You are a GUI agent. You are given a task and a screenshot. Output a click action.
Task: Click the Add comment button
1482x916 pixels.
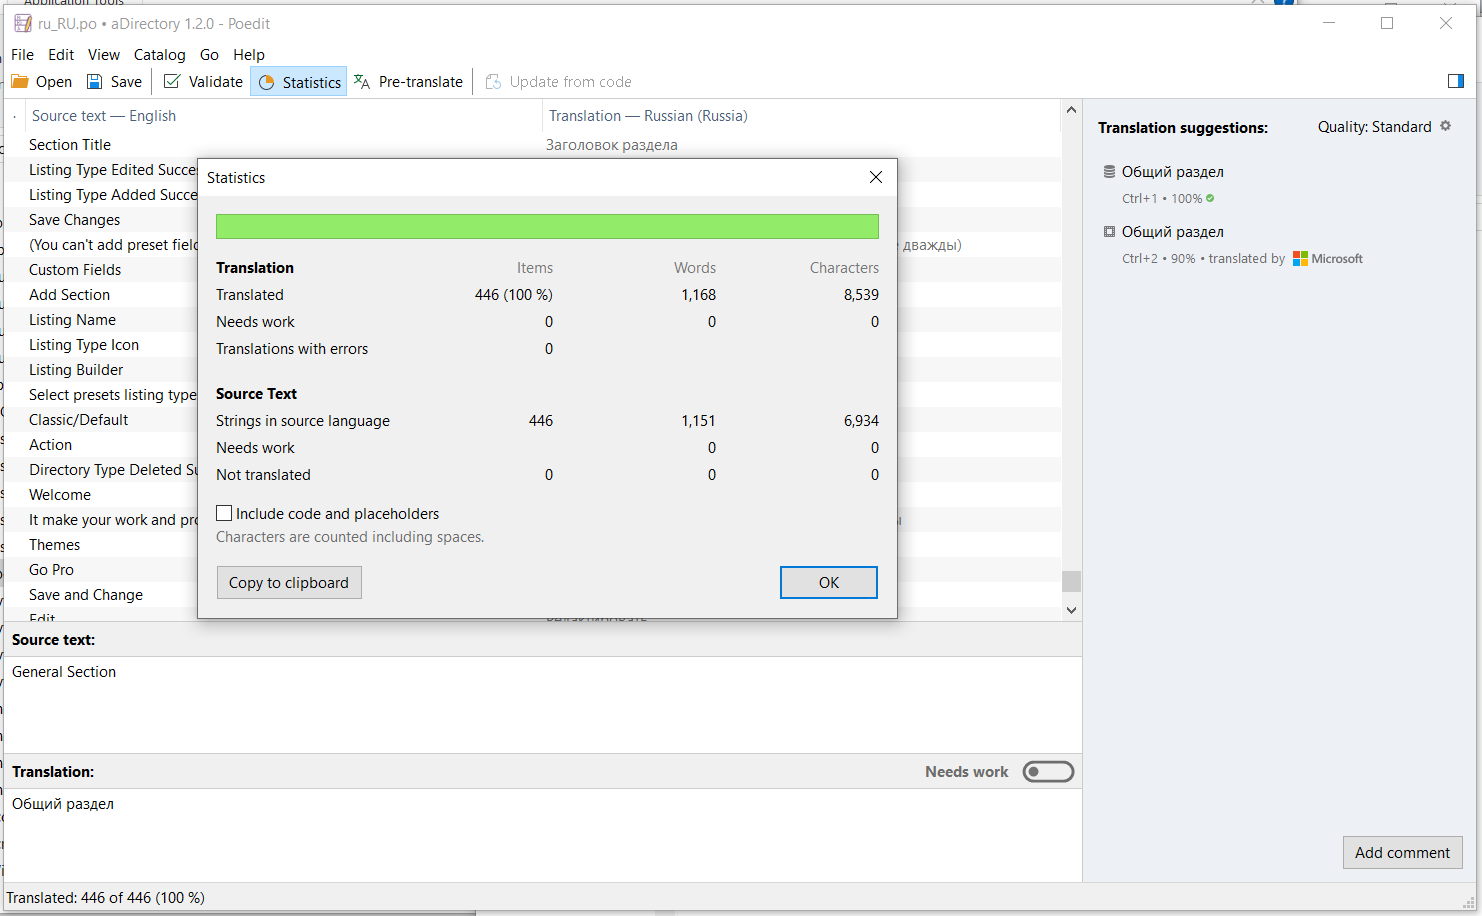tap(1403, 853)
